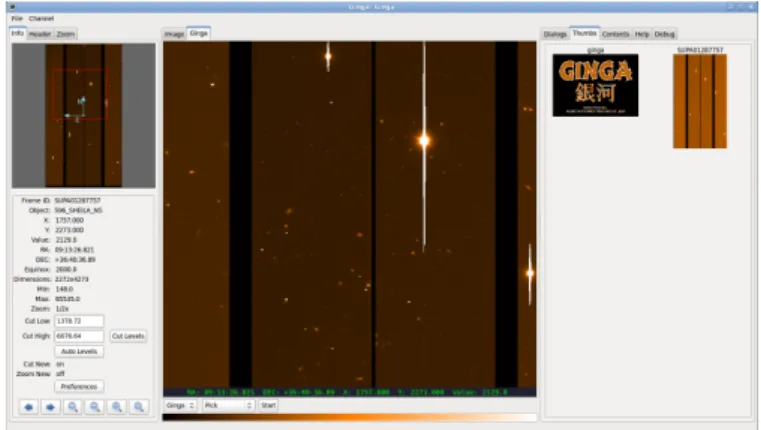Click the Cut Low input field

79,321
